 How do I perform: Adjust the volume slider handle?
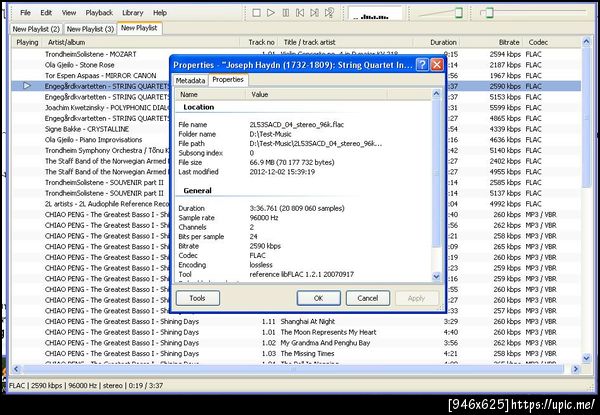coord(458,13)
